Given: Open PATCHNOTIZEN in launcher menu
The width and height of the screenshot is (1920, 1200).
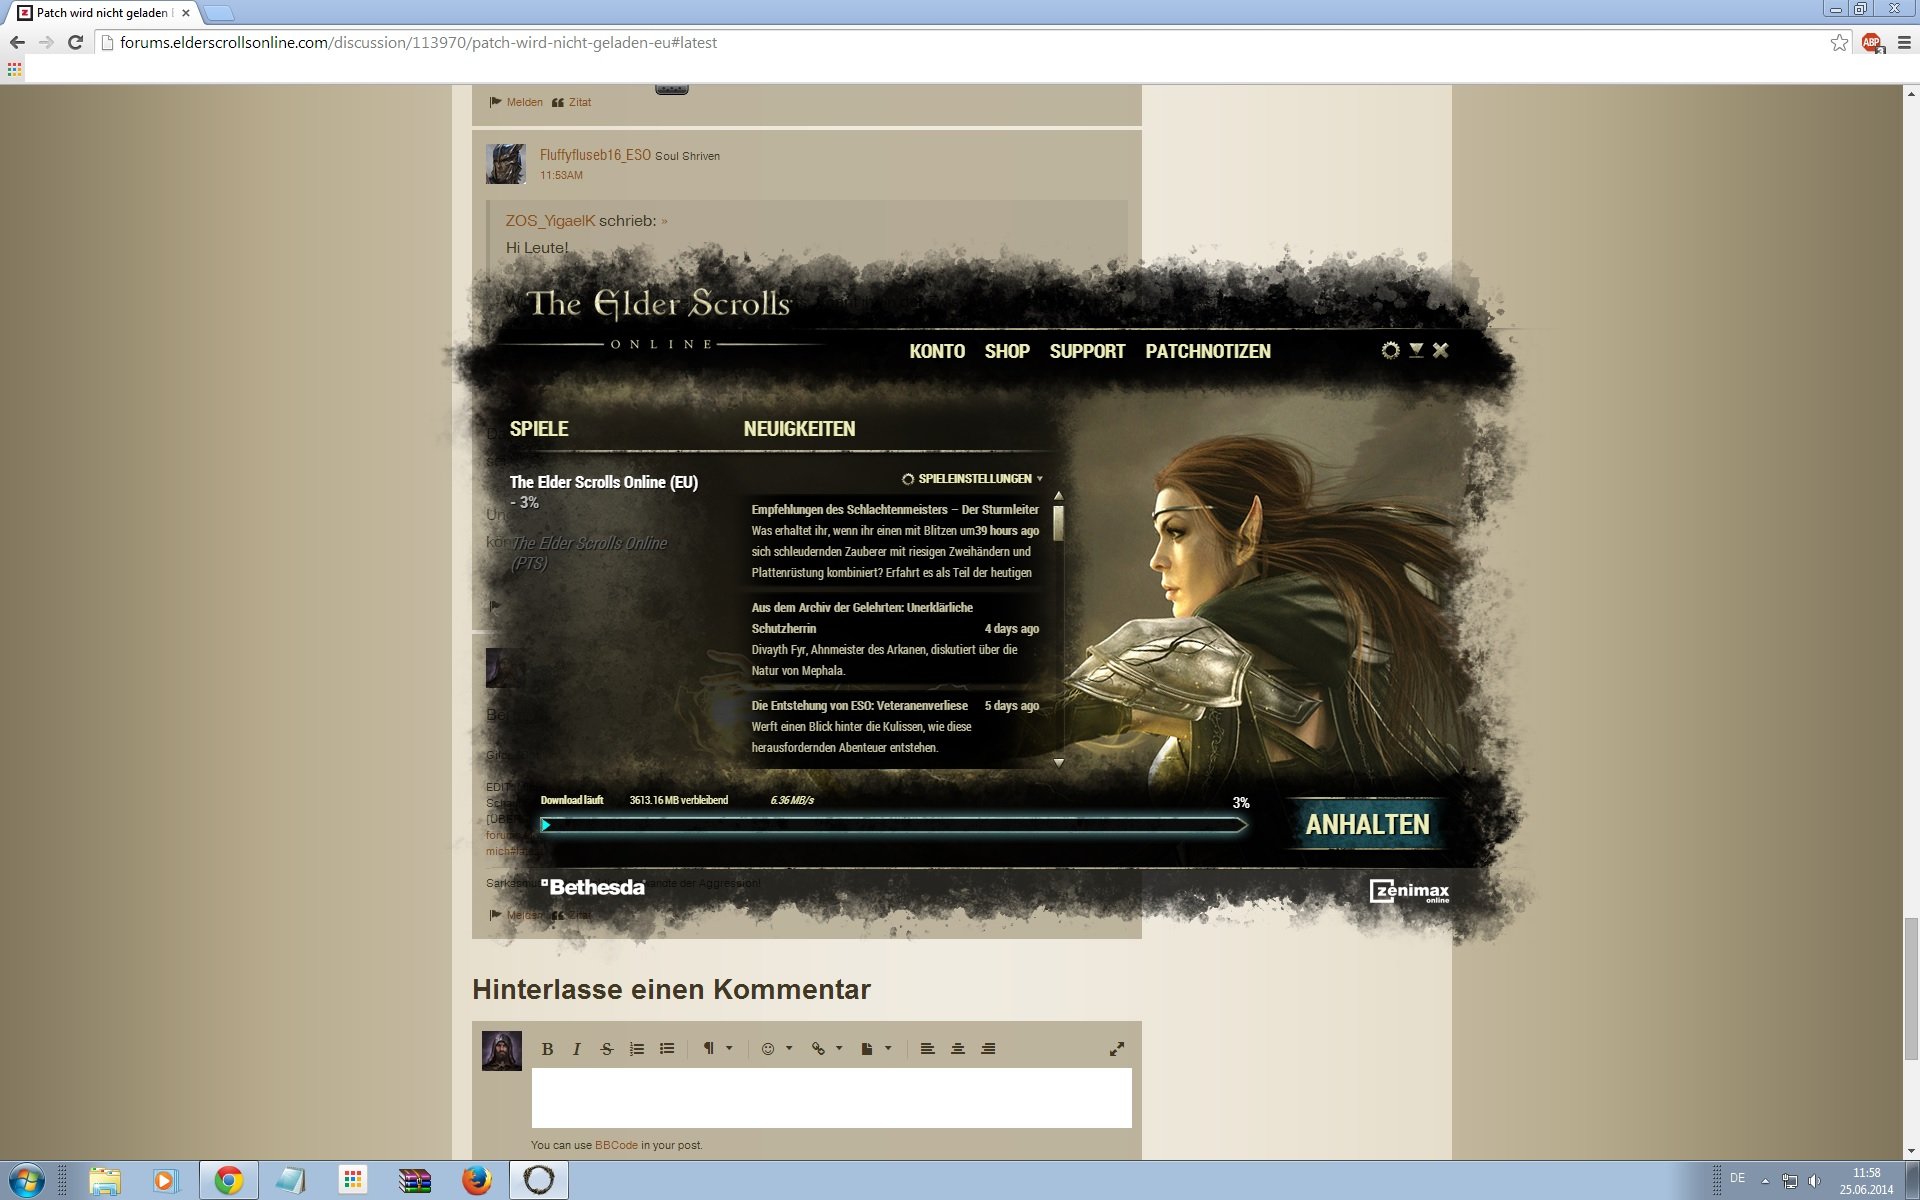Looking at the screenshot, I should [x=1208, y=352].
